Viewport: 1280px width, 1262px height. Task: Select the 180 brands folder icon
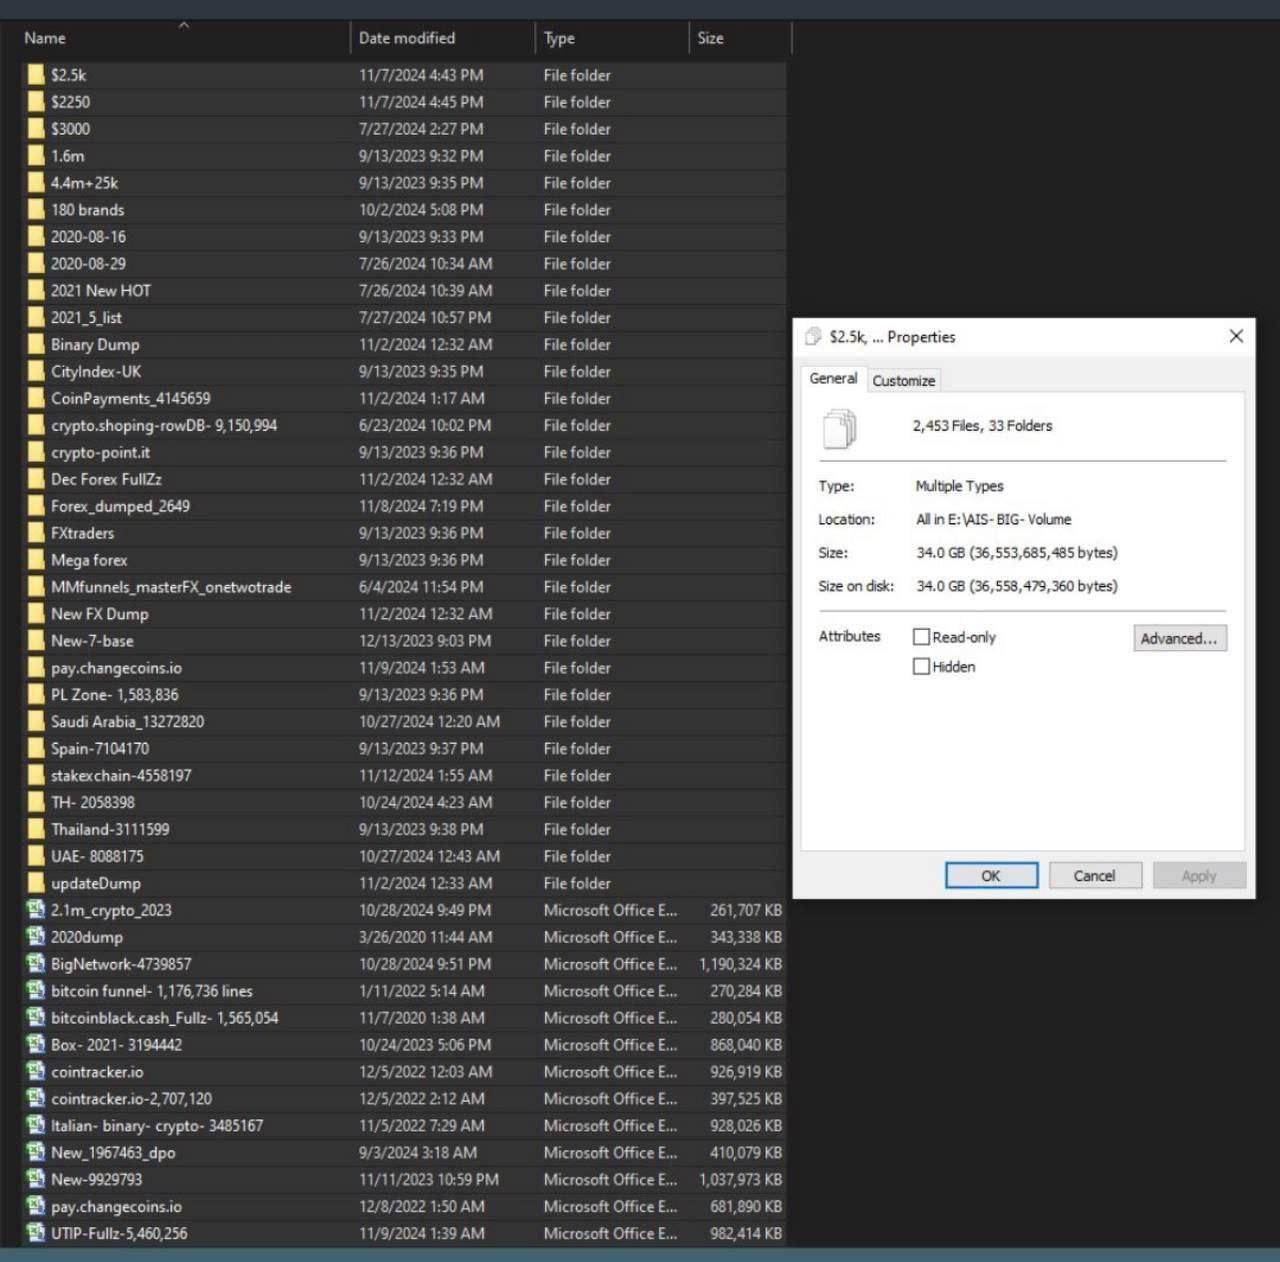coord(36,210)
